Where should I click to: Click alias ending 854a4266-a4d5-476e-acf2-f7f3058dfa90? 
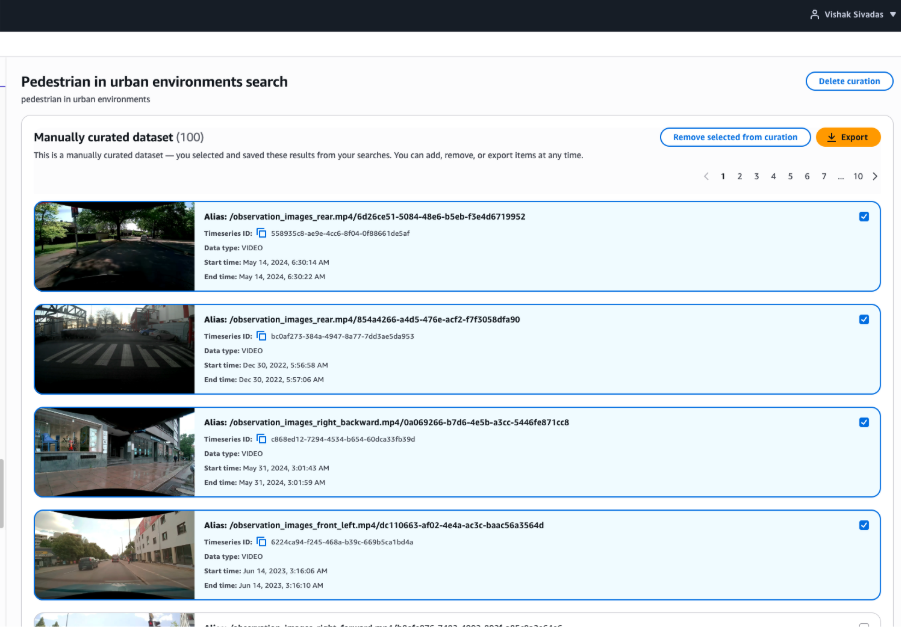(362, 320)
